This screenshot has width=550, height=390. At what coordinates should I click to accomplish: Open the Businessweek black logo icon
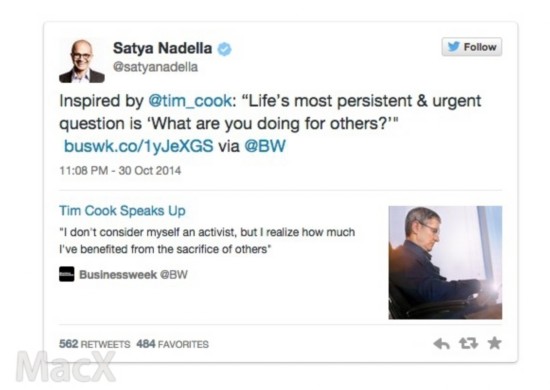tap(67, 274)
